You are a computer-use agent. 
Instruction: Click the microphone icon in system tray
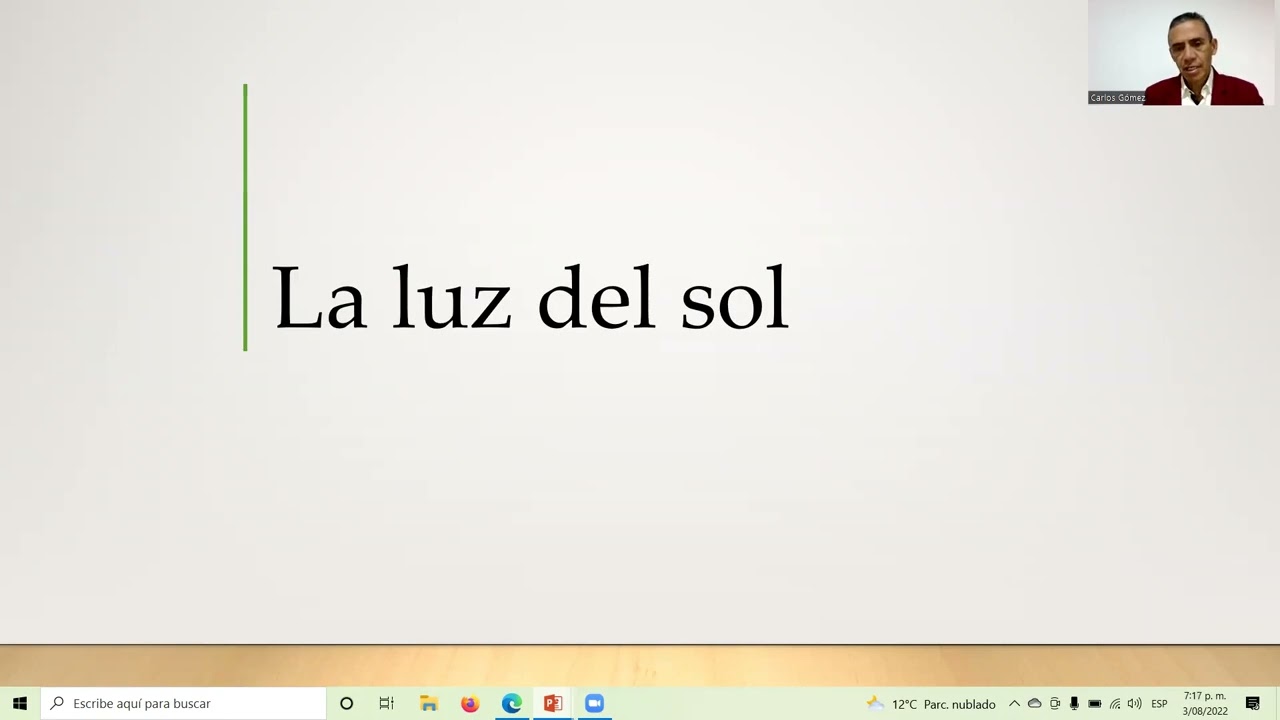pos(1074,704)
